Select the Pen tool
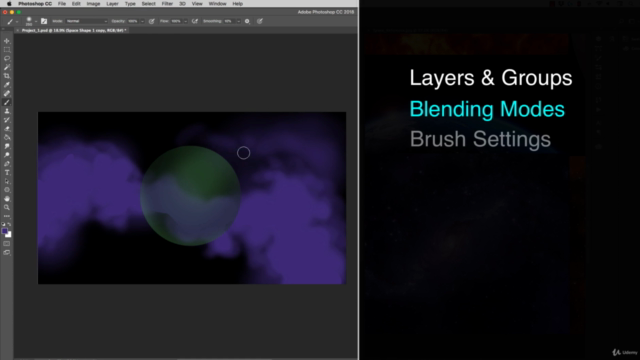 [7, 164]
